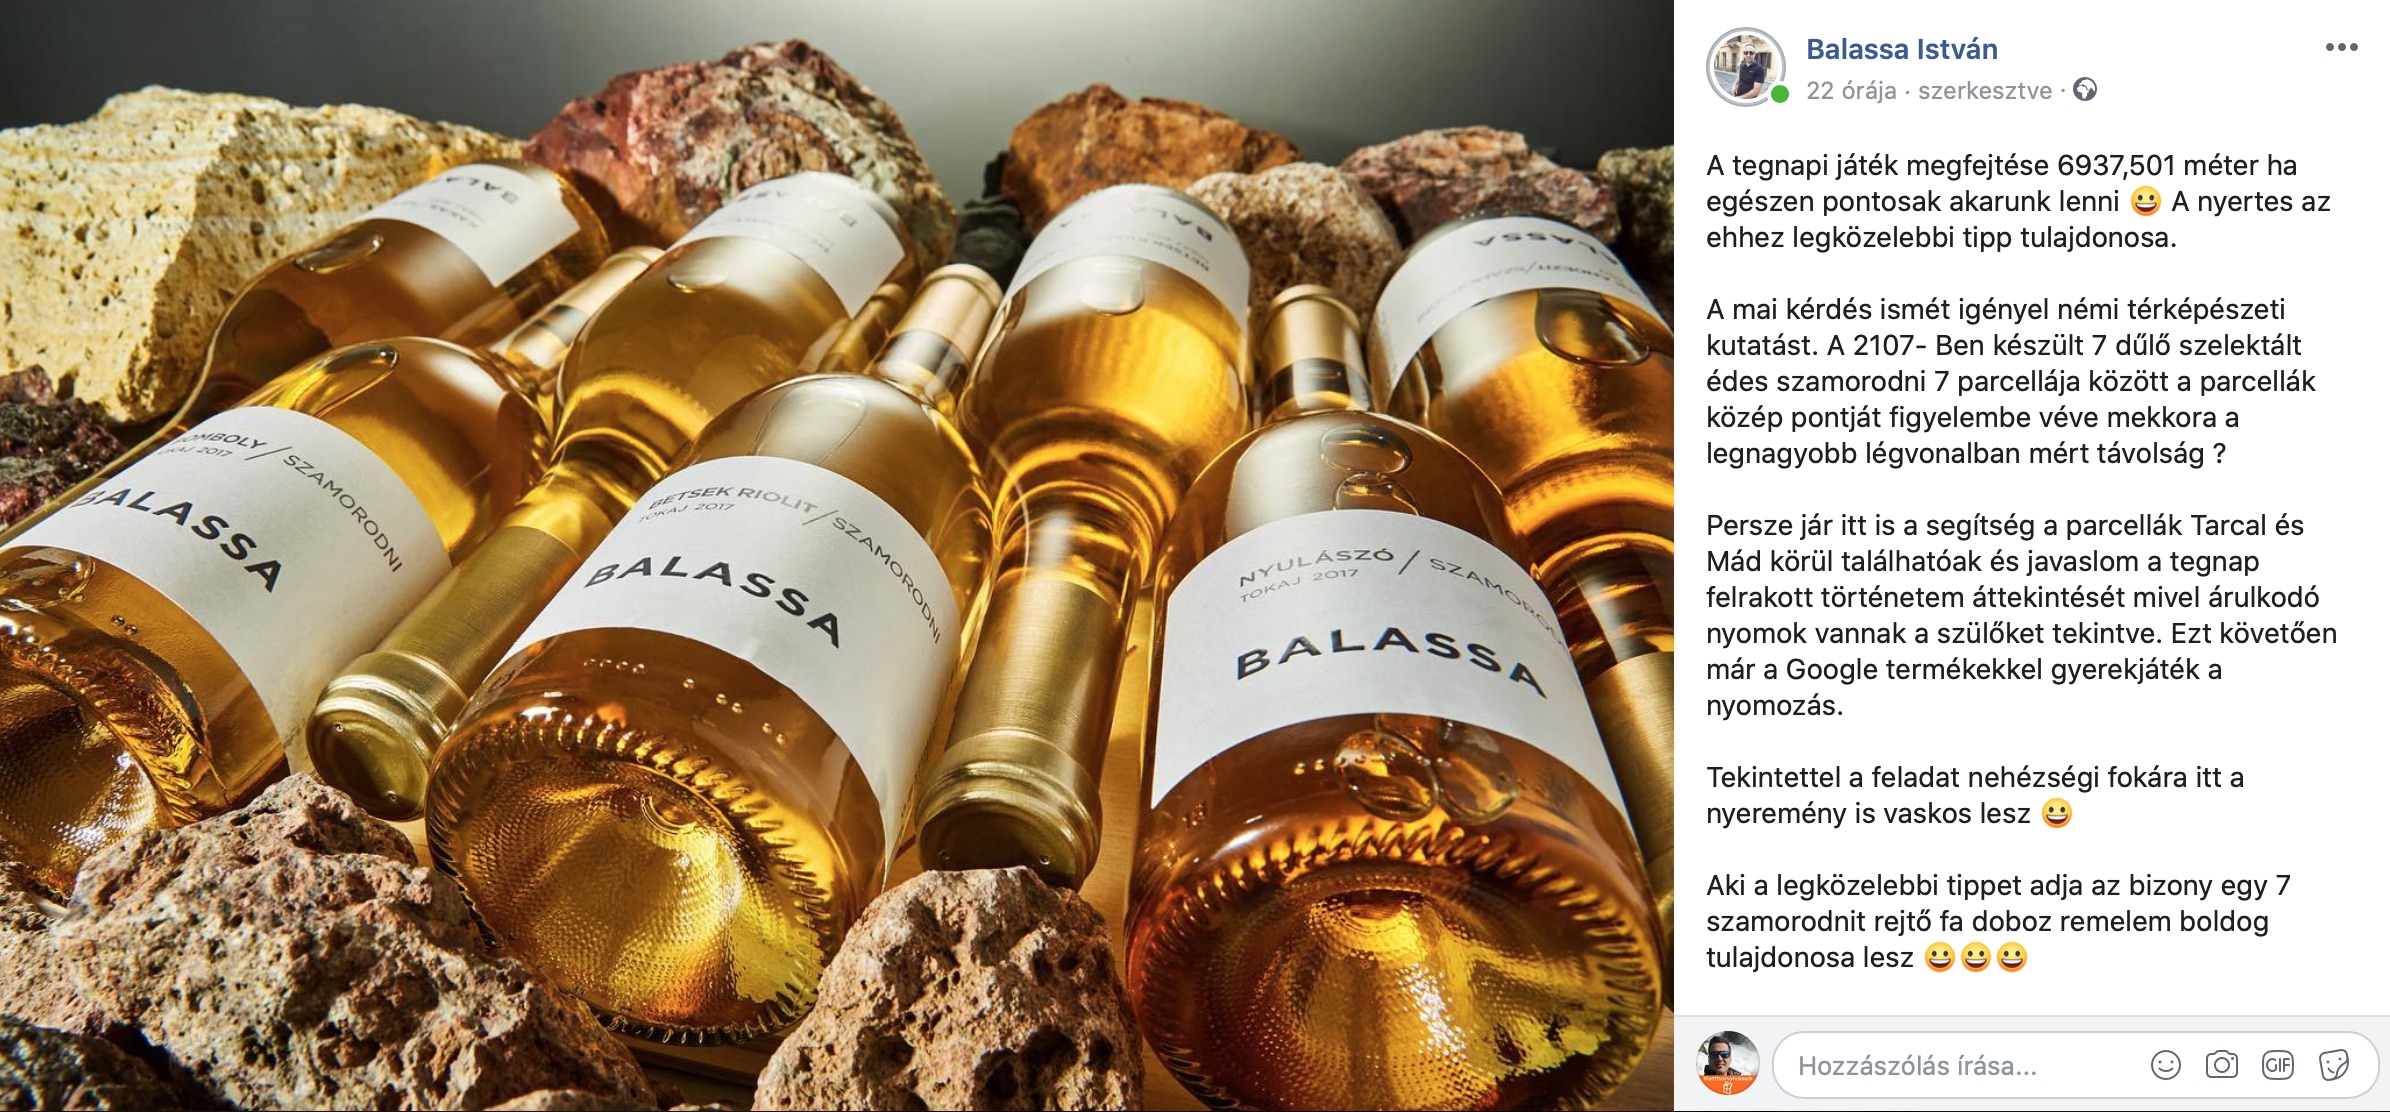Open the GIF picker in comment box
2390x1112 pixels.
pos(2277,1065)
